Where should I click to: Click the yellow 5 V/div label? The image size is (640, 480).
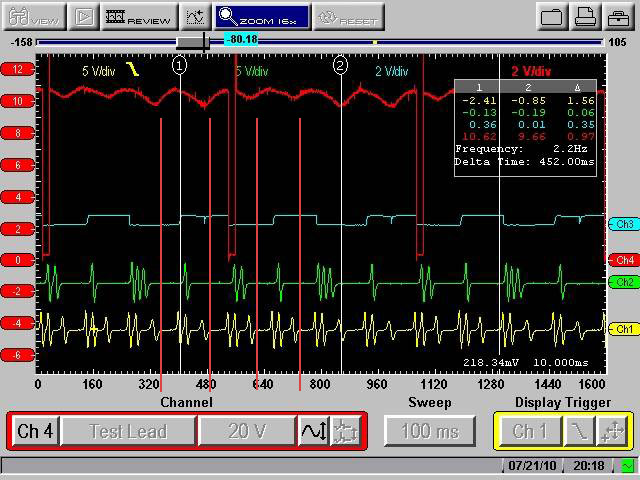pos(99,71)
